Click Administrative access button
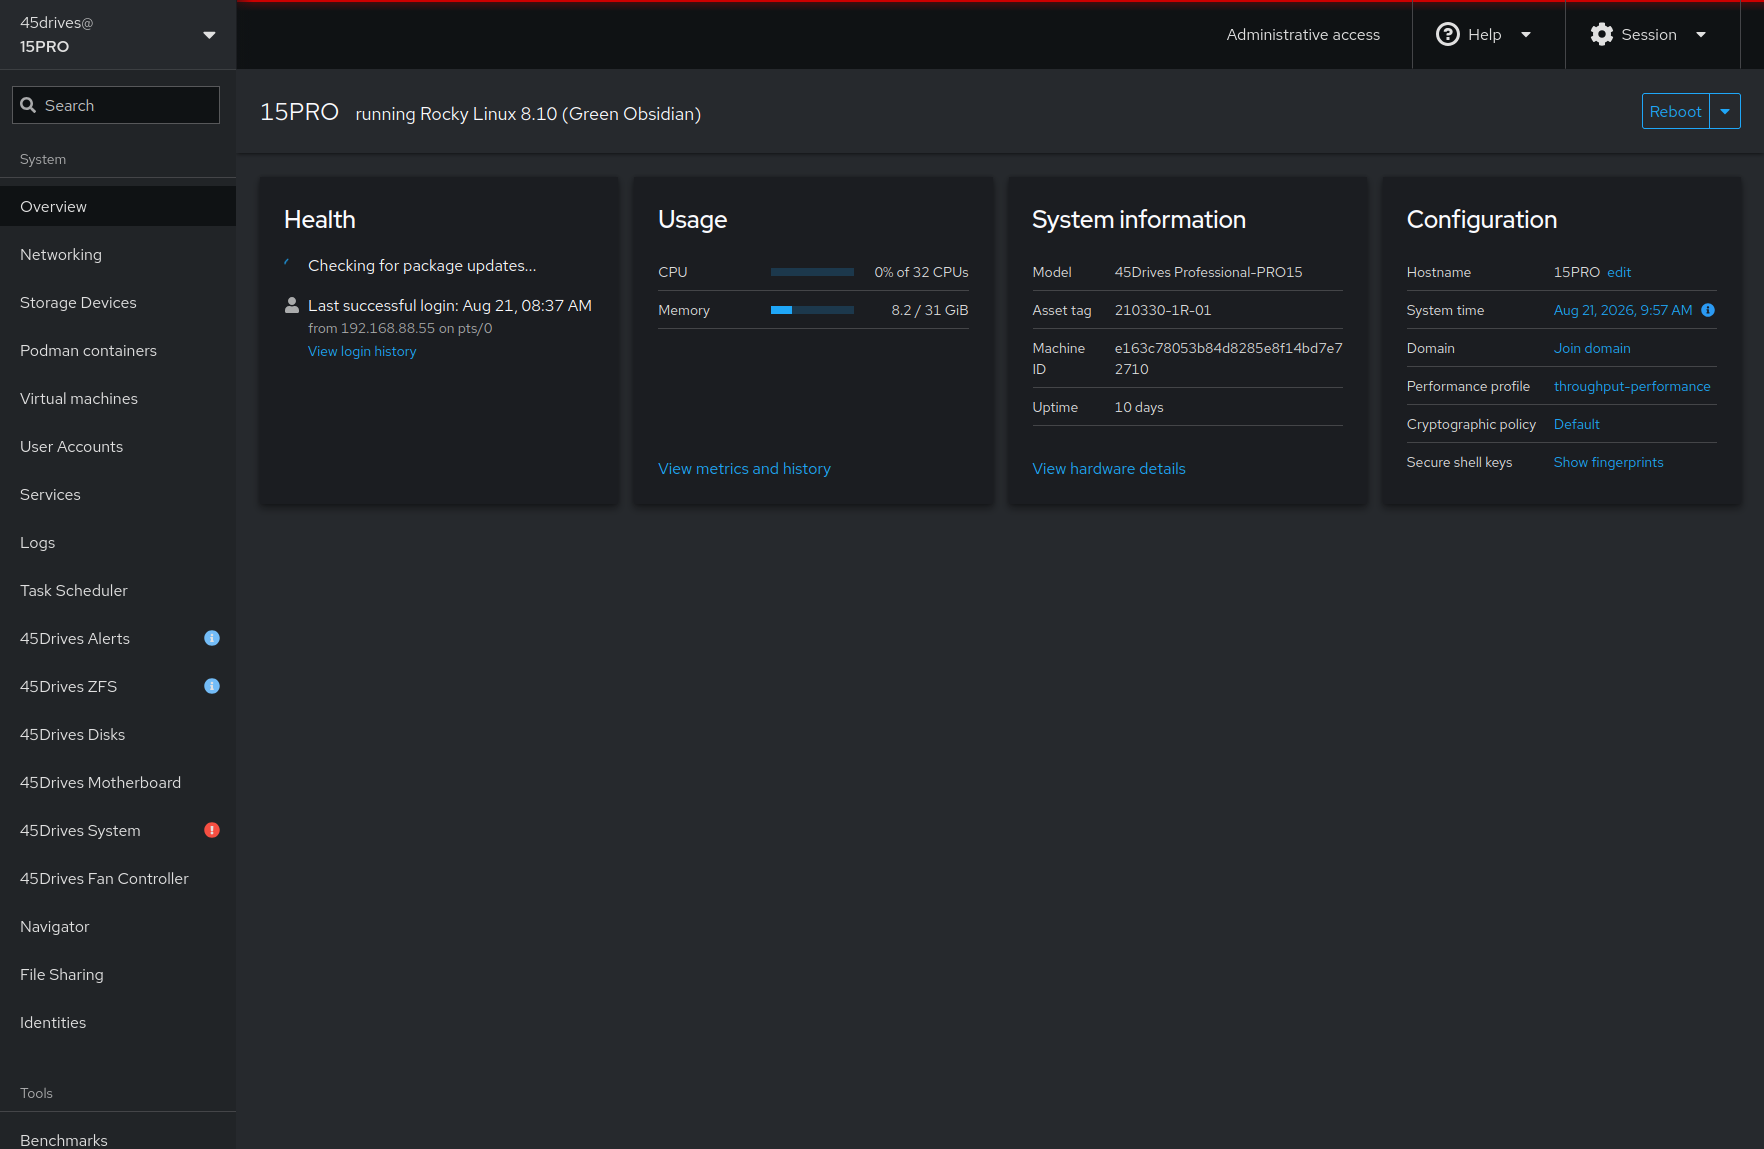Viewport: 1764px width, 1149px height. (x=1303, y=35)
